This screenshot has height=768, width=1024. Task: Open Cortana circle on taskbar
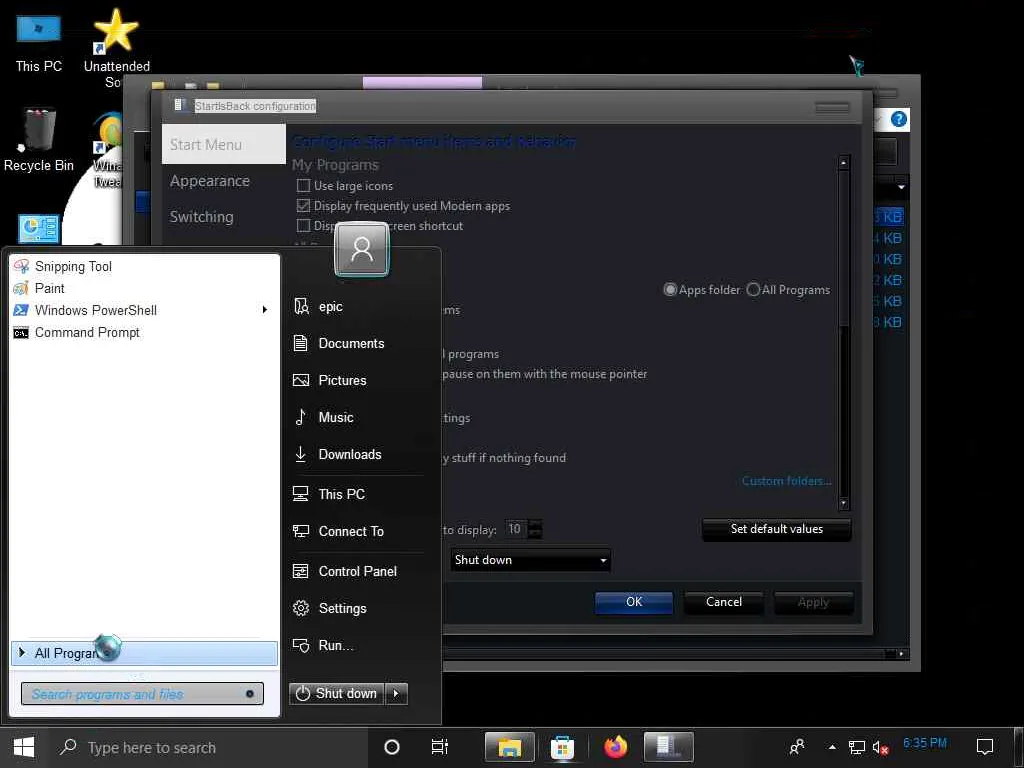pos(392,747)
